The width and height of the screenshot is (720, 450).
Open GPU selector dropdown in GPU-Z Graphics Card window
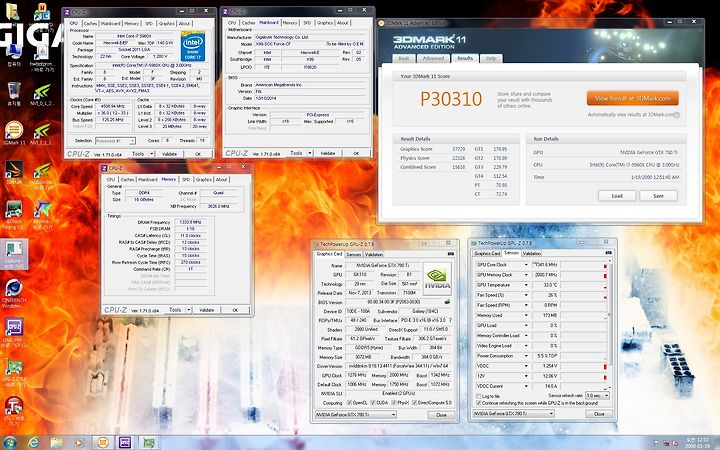[355, 415]
